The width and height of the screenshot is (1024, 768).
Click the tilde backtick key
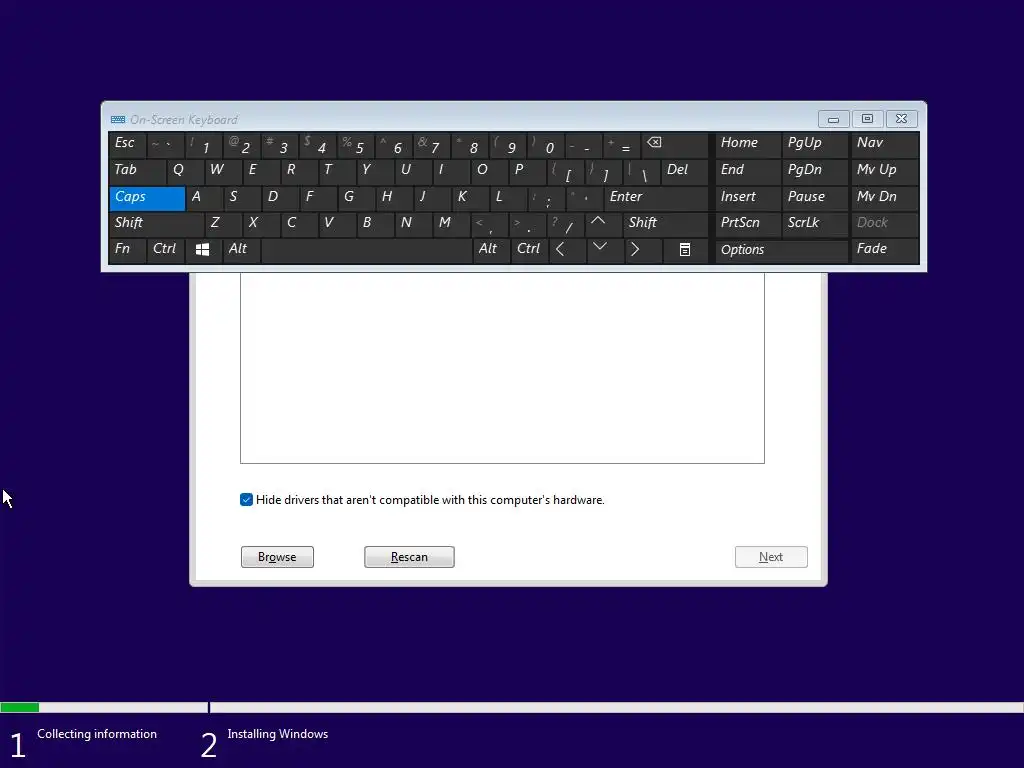(166, 144)
